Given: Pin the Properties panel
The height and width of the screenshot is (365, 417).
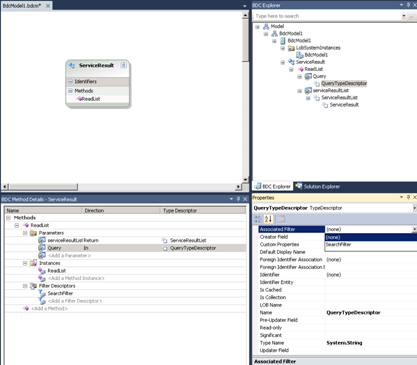Looking at the screenshot, I should (x=408, y=197).
